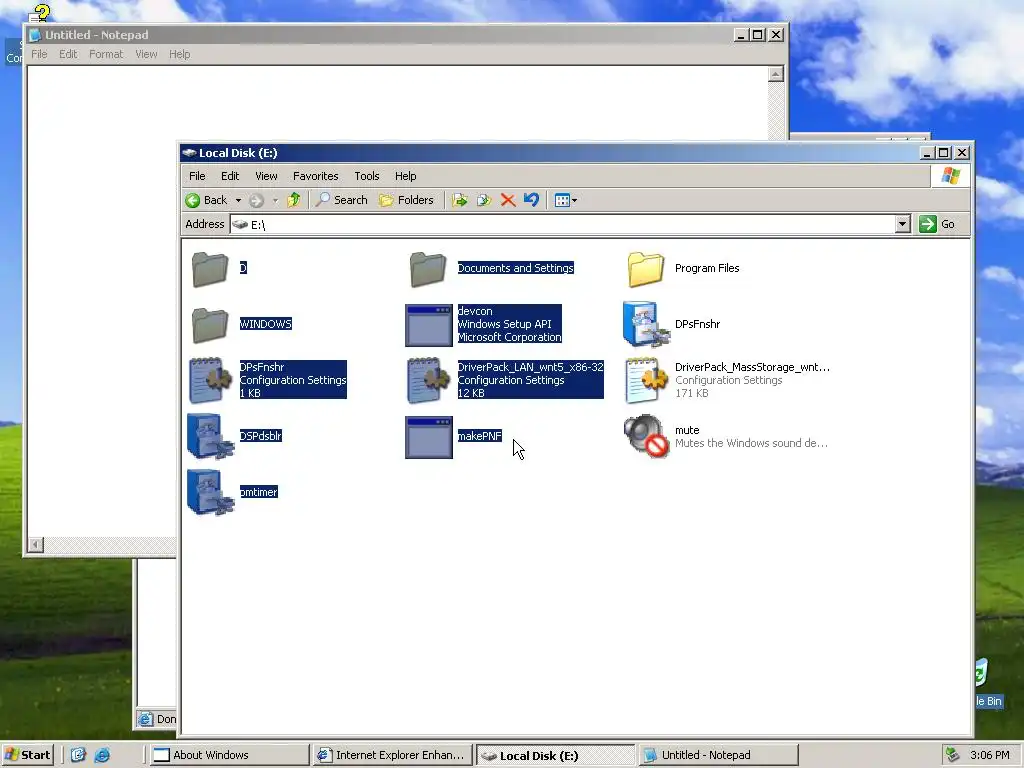Select the makePNF application icon
Image resolution: width=1024 pixels, height=768 pixels.
coord(428,437)
